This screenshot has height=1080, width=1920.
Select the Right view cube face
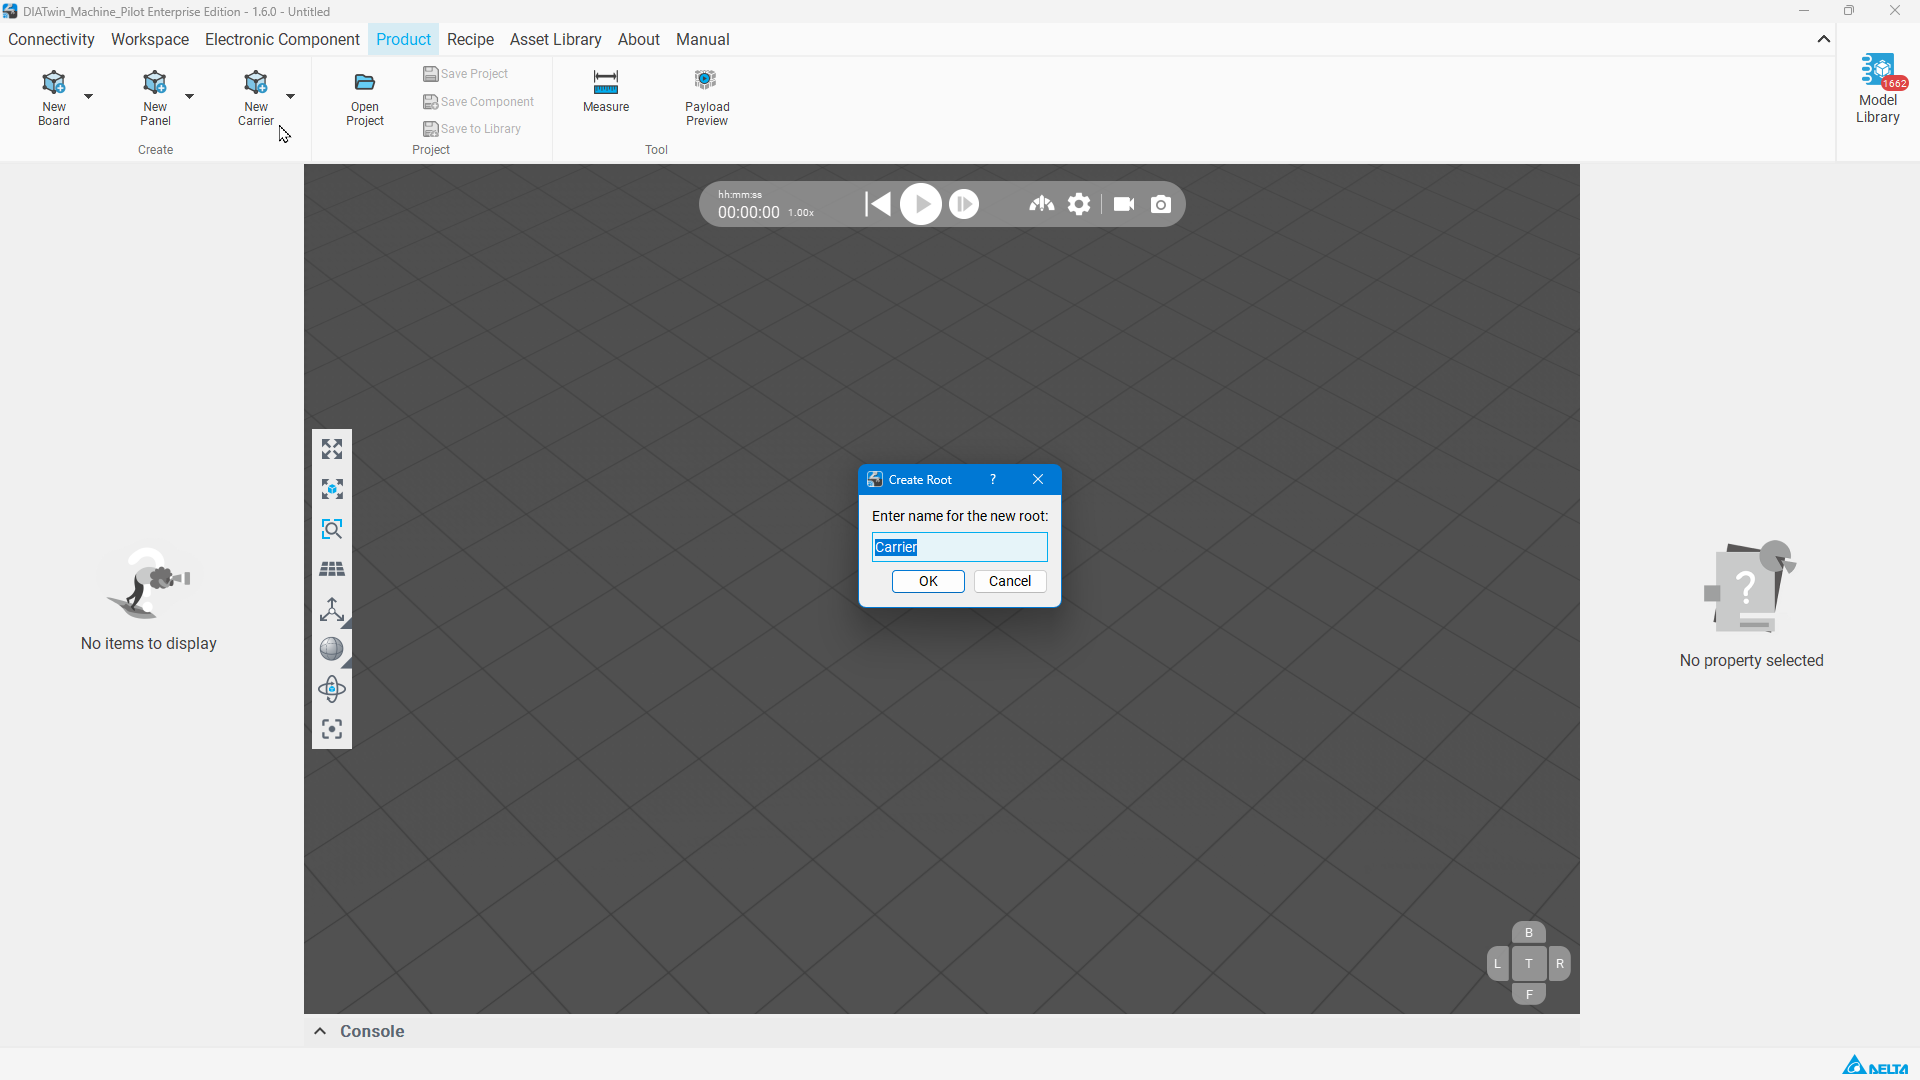(x=1560, y=964)
